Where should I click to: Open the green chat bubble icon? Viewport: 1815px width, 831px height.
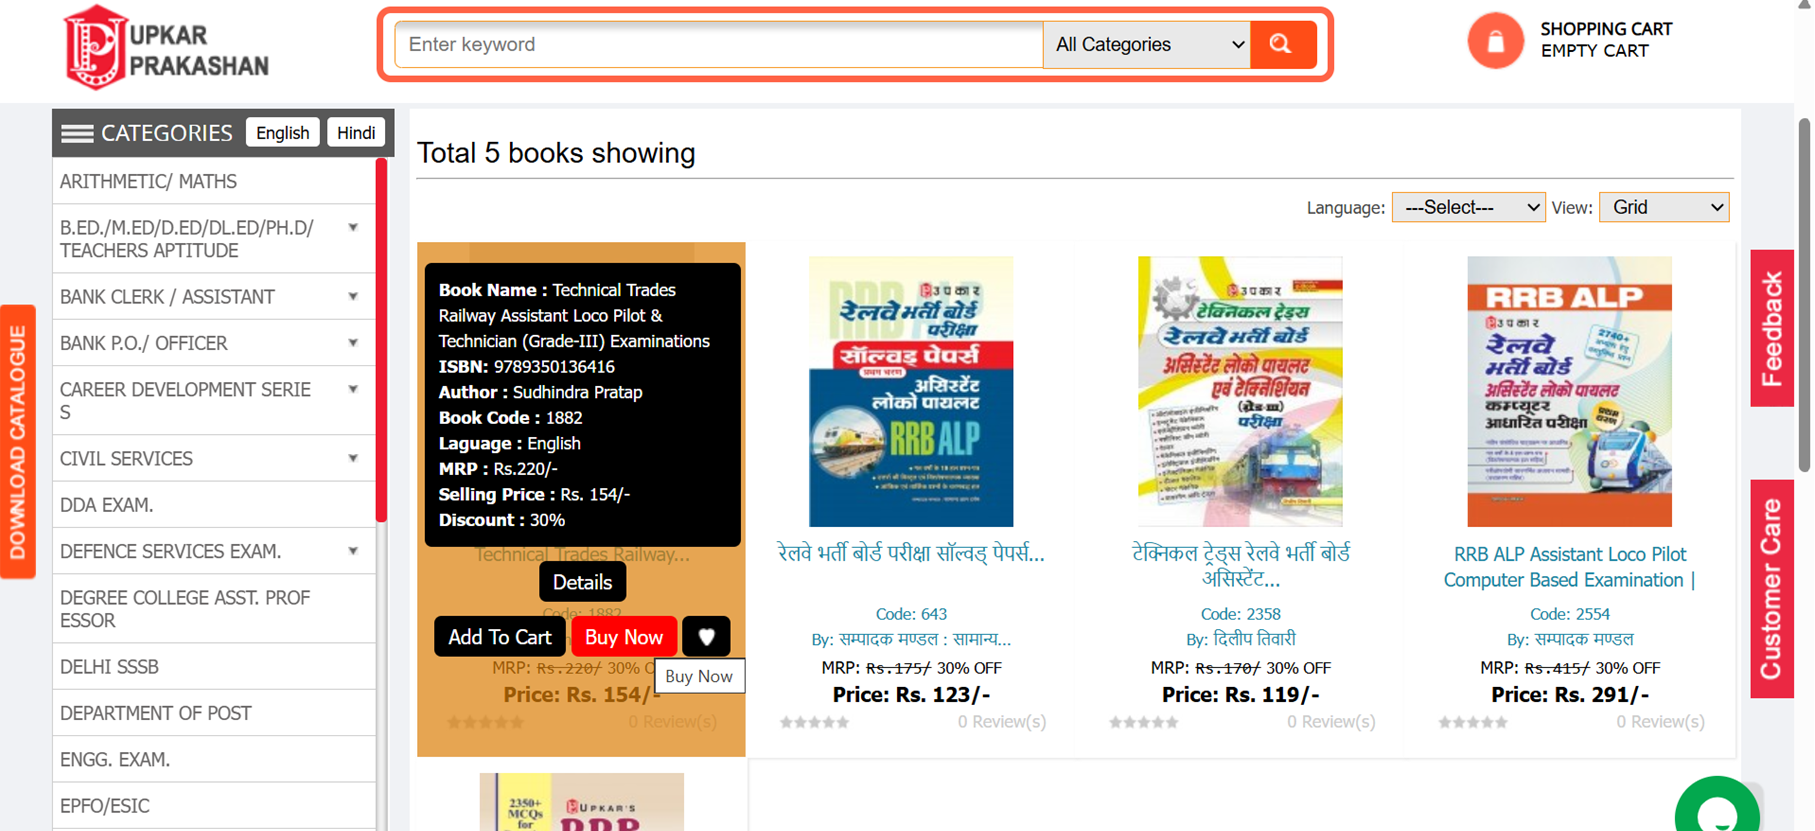coord(1717,806)
